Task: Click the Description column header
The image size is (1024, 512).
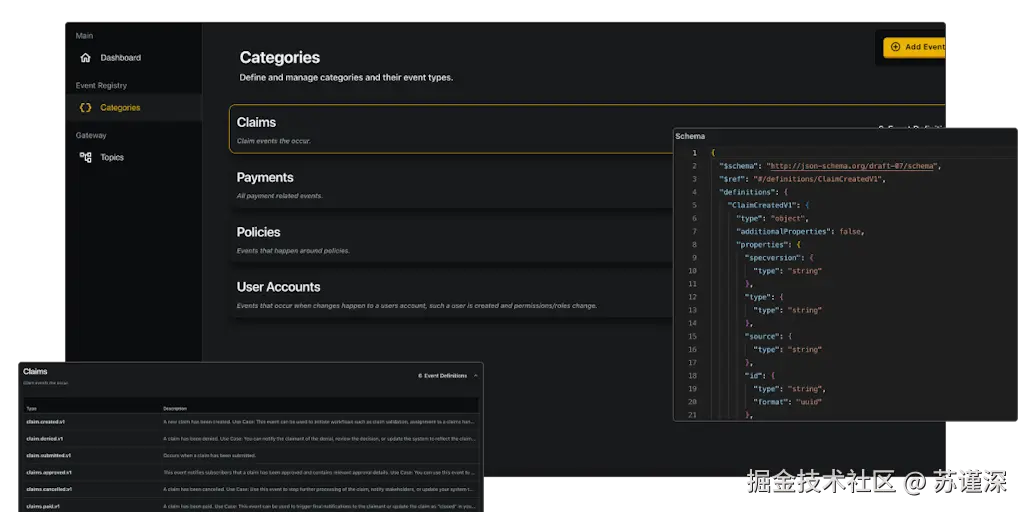Action: click(174, 409)
